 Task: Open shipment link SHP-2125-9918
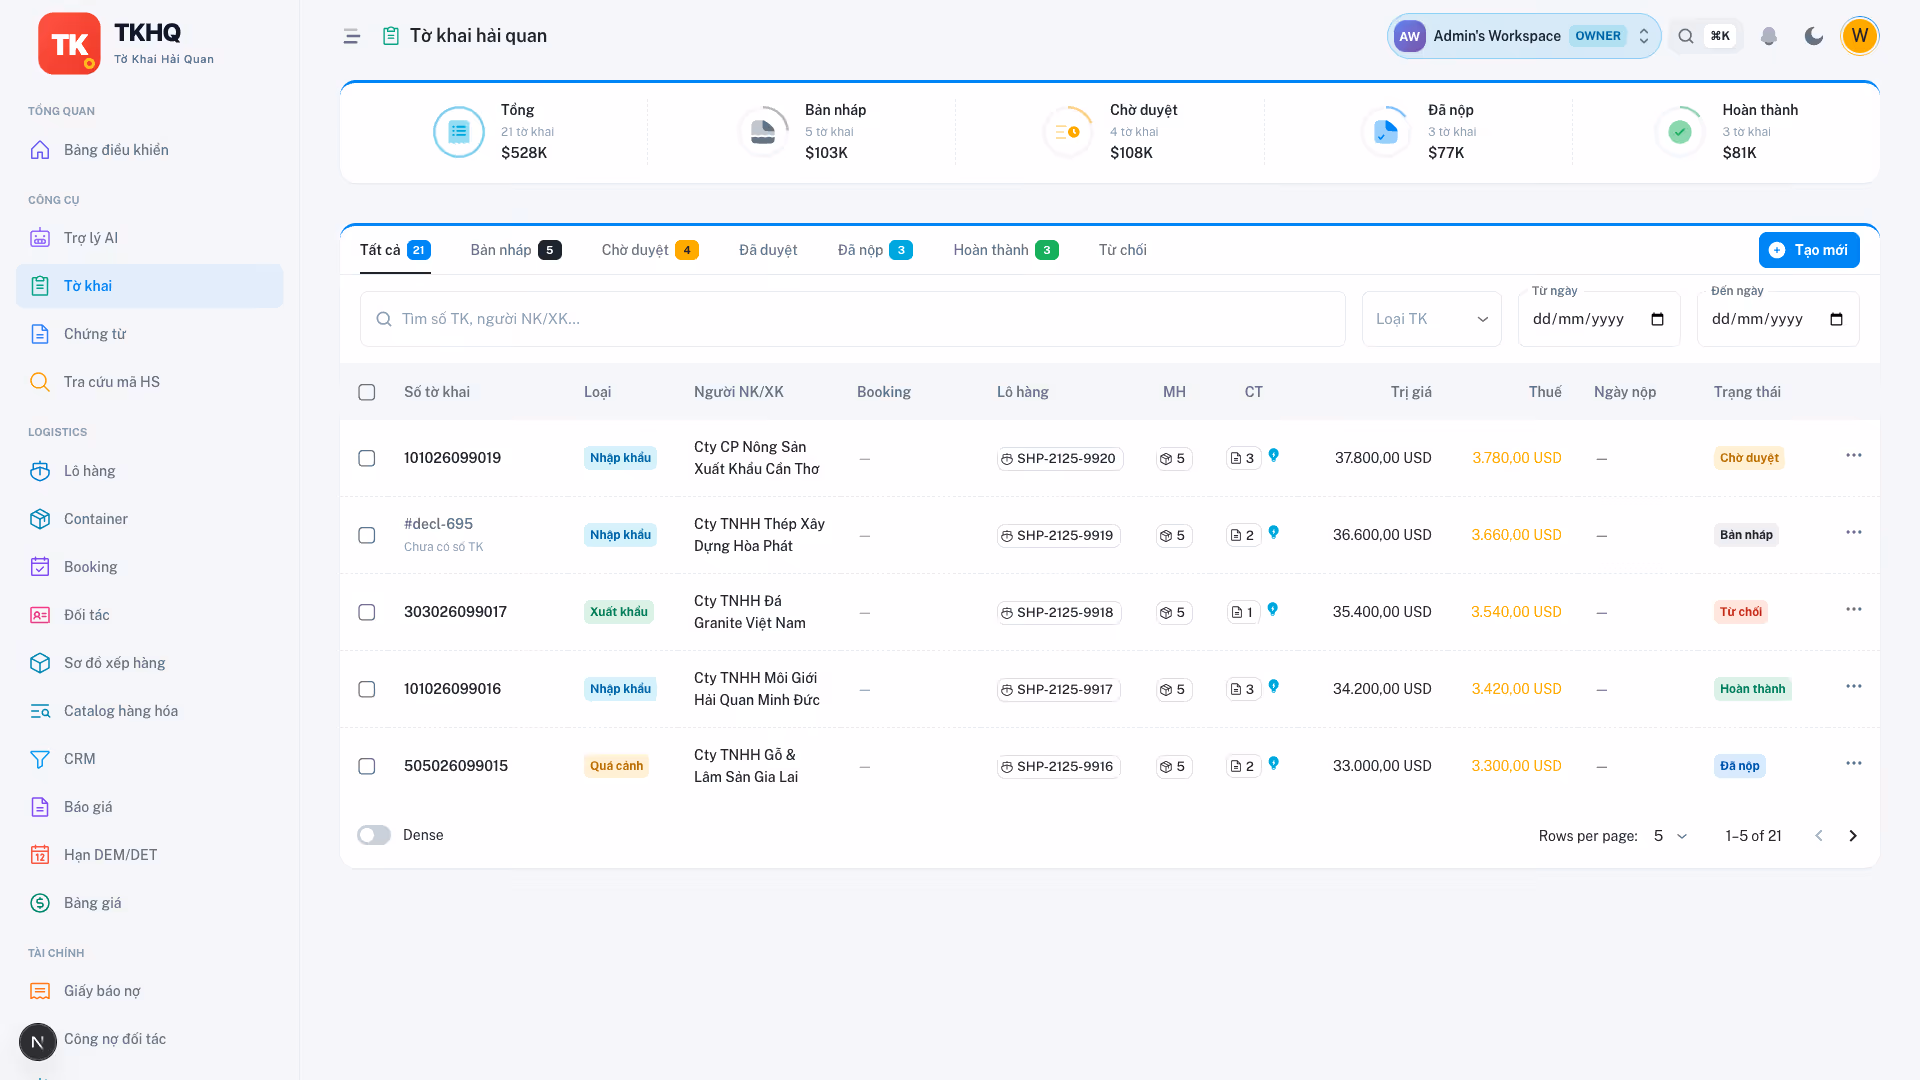tap(1058, 612)
